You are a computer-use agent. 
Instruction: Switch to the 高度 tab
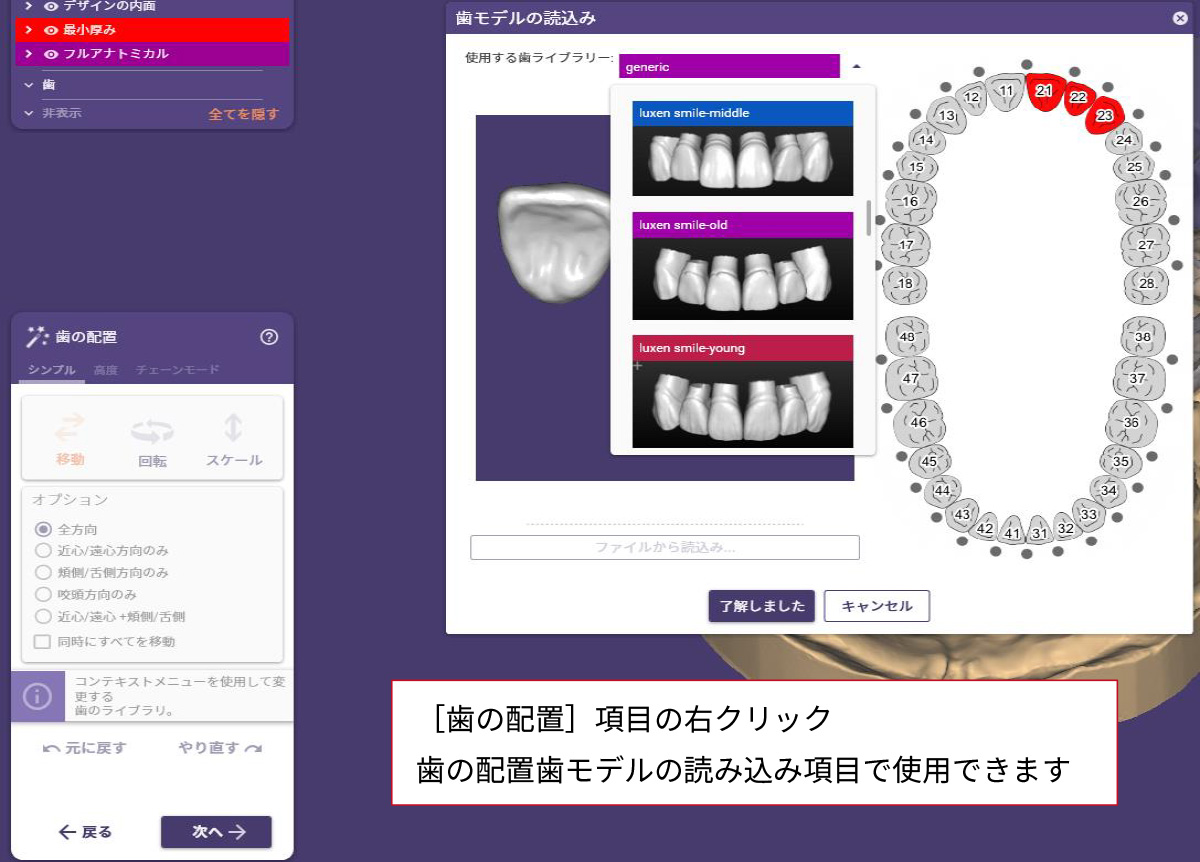(105, 370)
